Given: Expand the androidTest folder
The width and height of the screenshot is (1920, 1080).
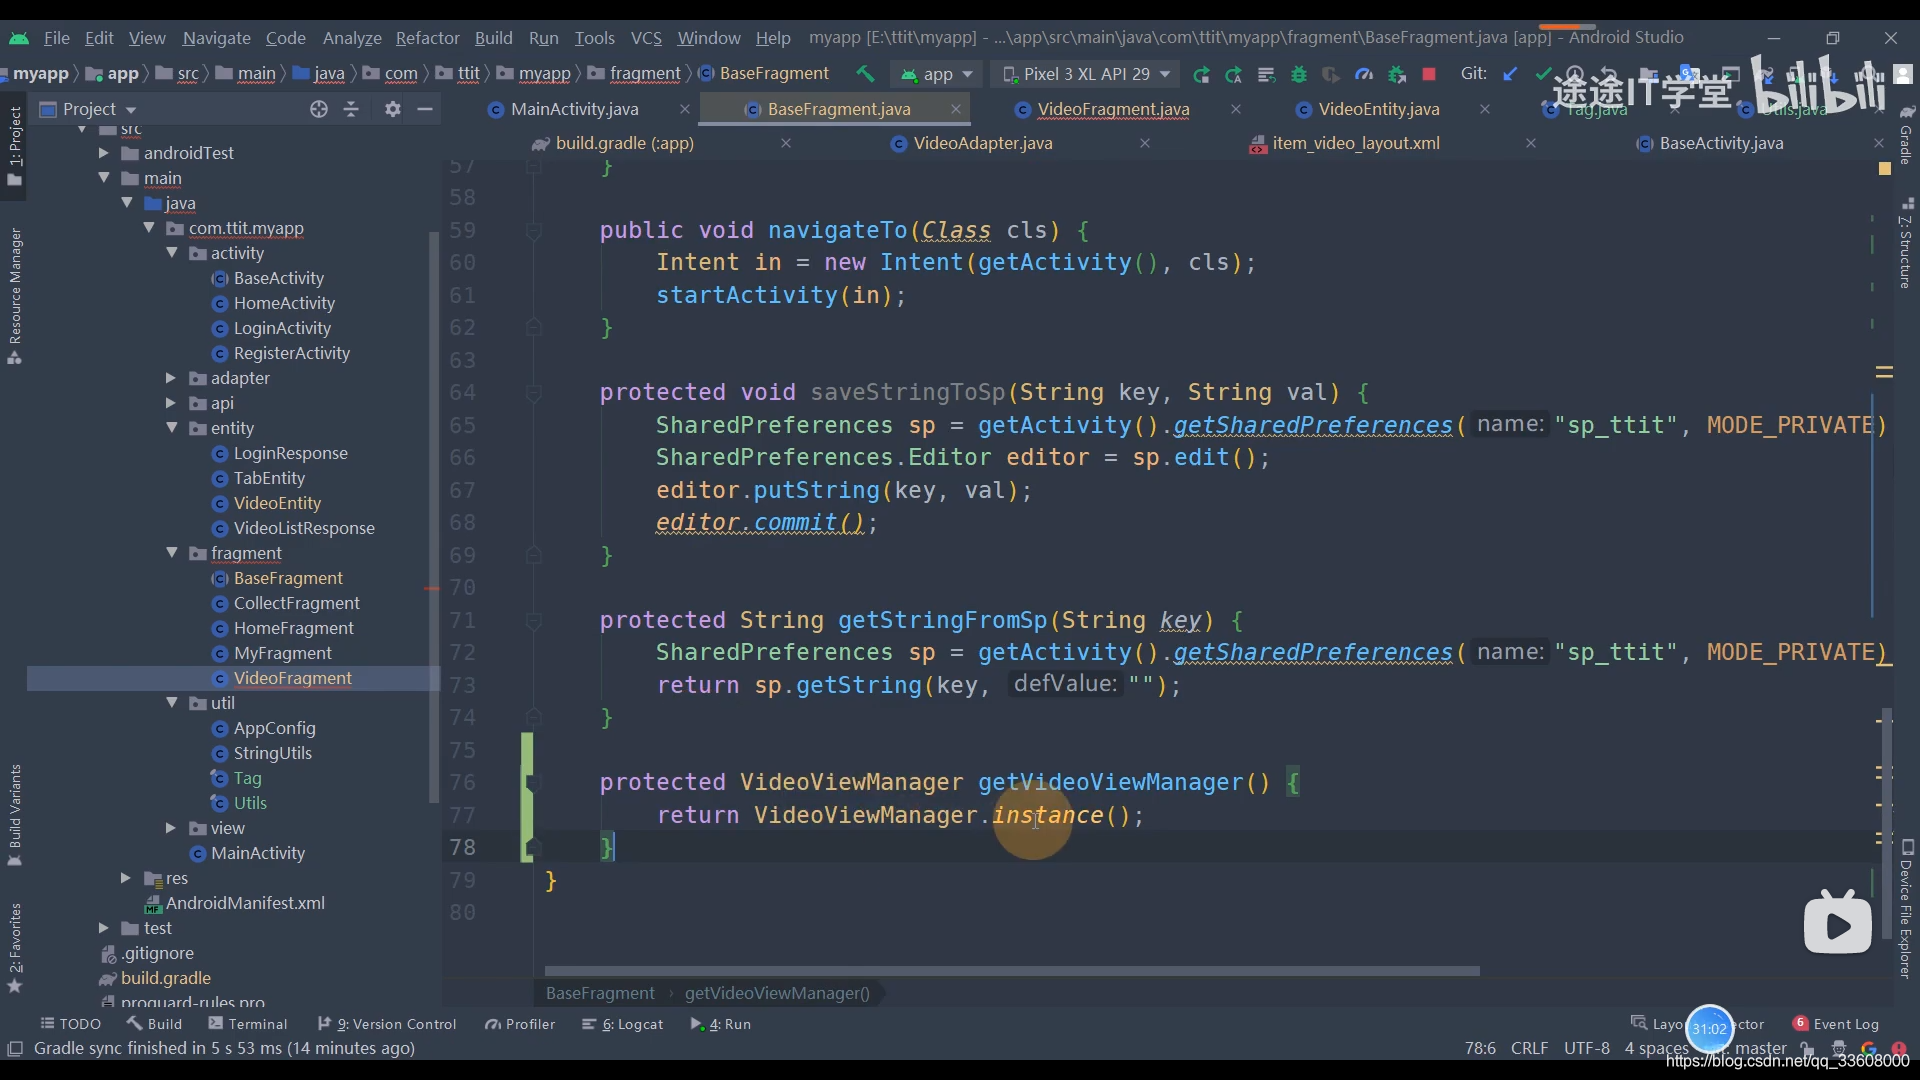Looking at the screenshot, I should tap(103, 153).
